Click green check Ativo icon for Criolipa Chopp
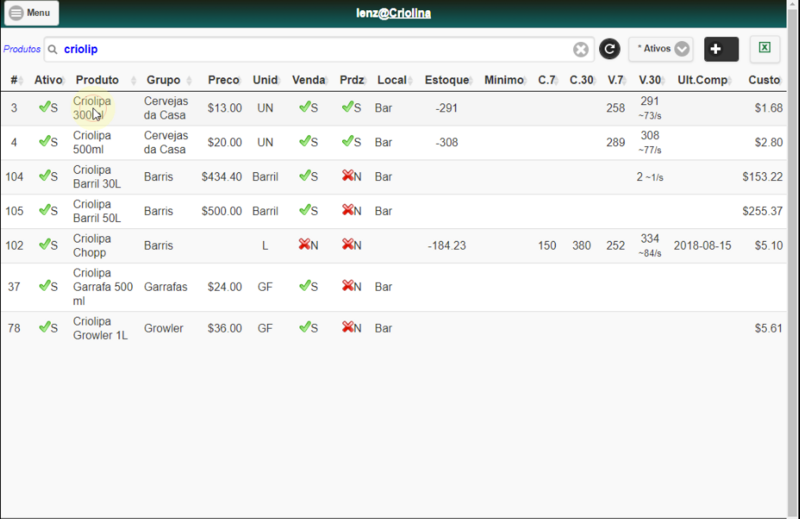800x519 pixels. click(44, 244)
